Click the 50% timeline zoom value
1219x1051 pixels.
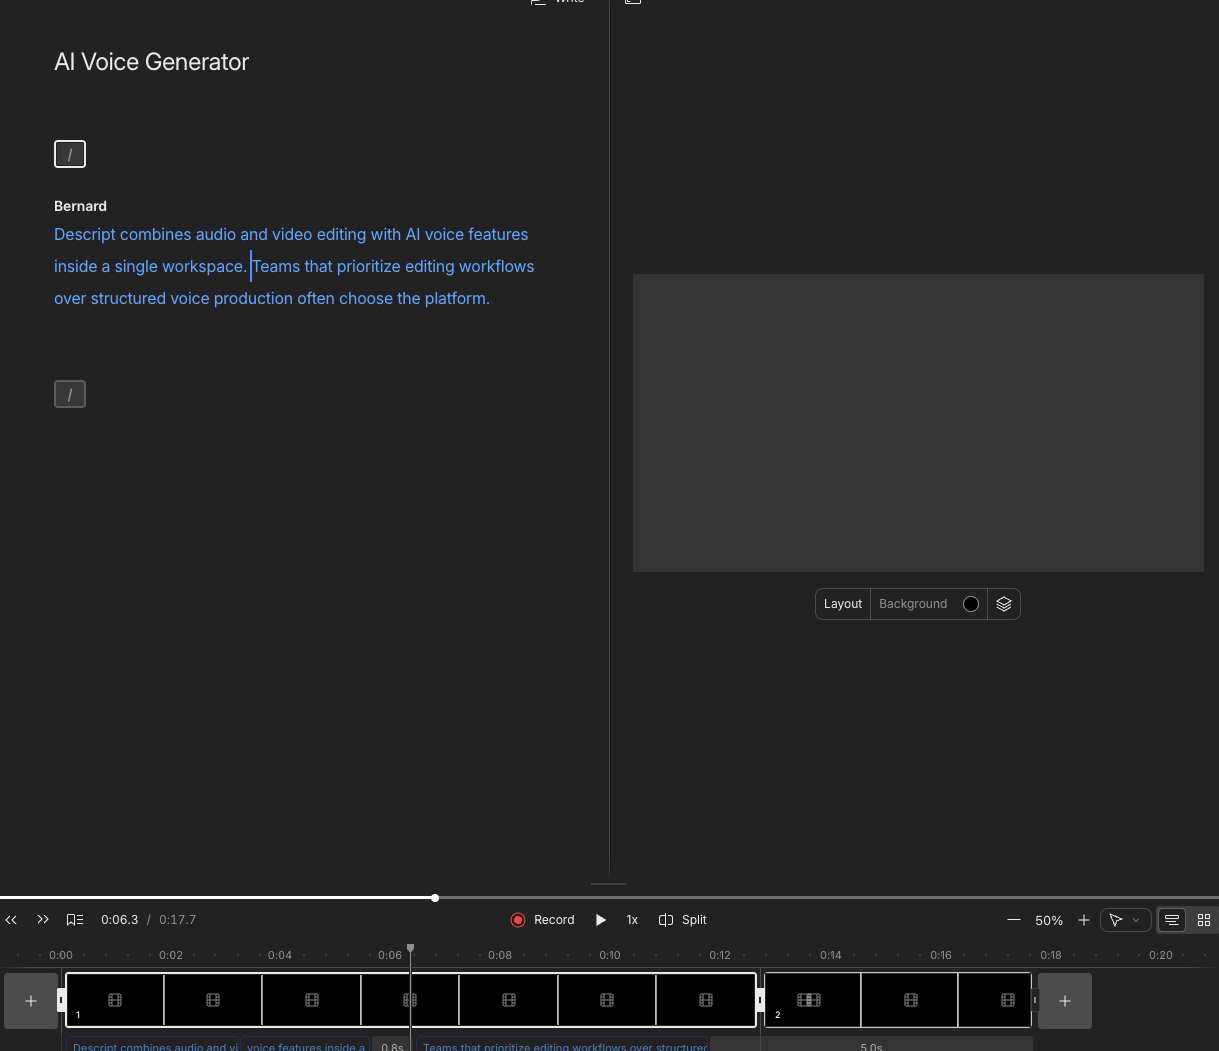click(x=1049, y=920)
